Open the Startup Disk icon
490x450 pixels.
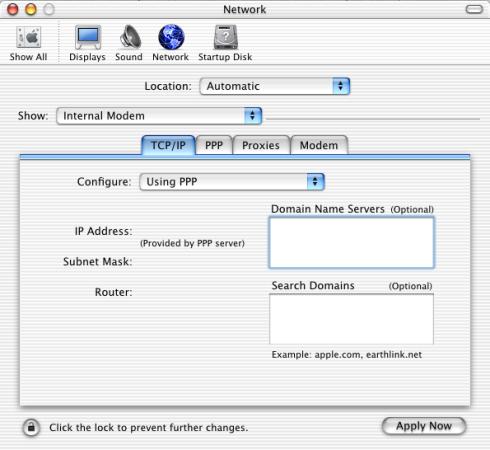pyautogui.click(x=226, y=37)
